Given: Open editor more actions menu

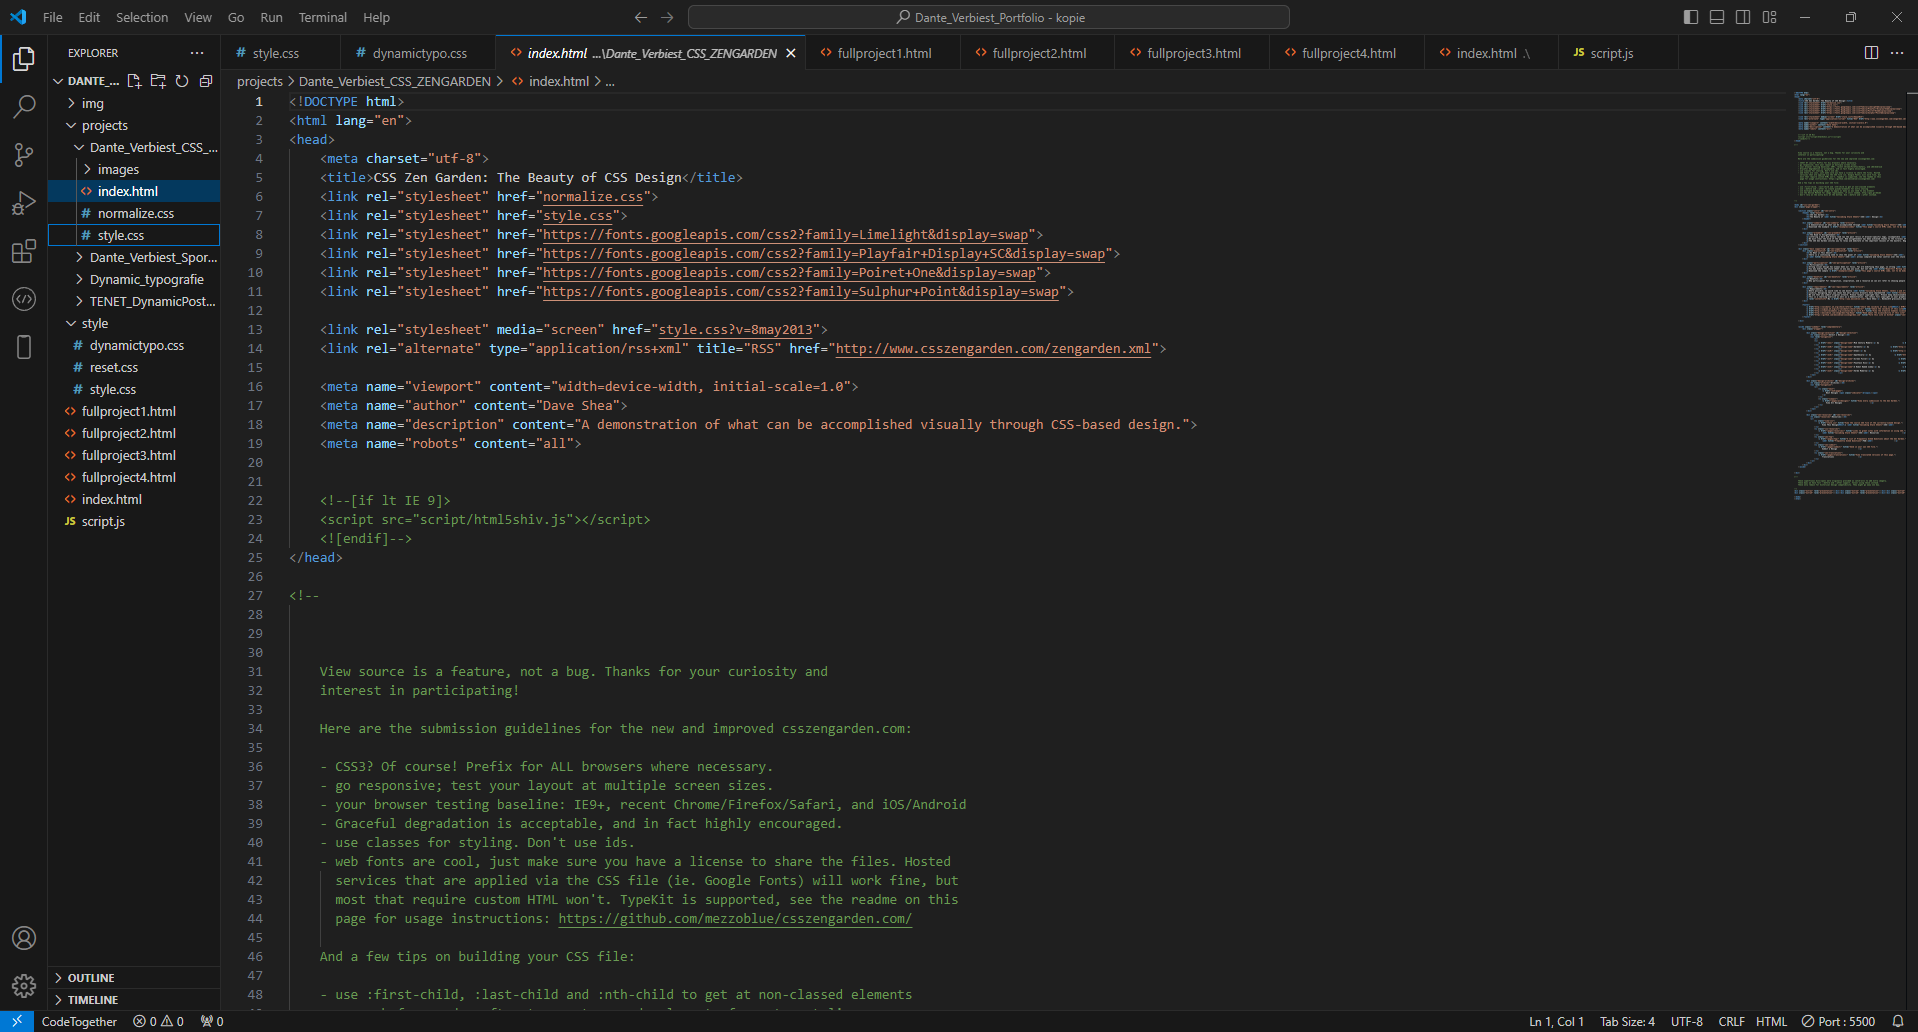Looking at the screenshot, I should 1897,53.
